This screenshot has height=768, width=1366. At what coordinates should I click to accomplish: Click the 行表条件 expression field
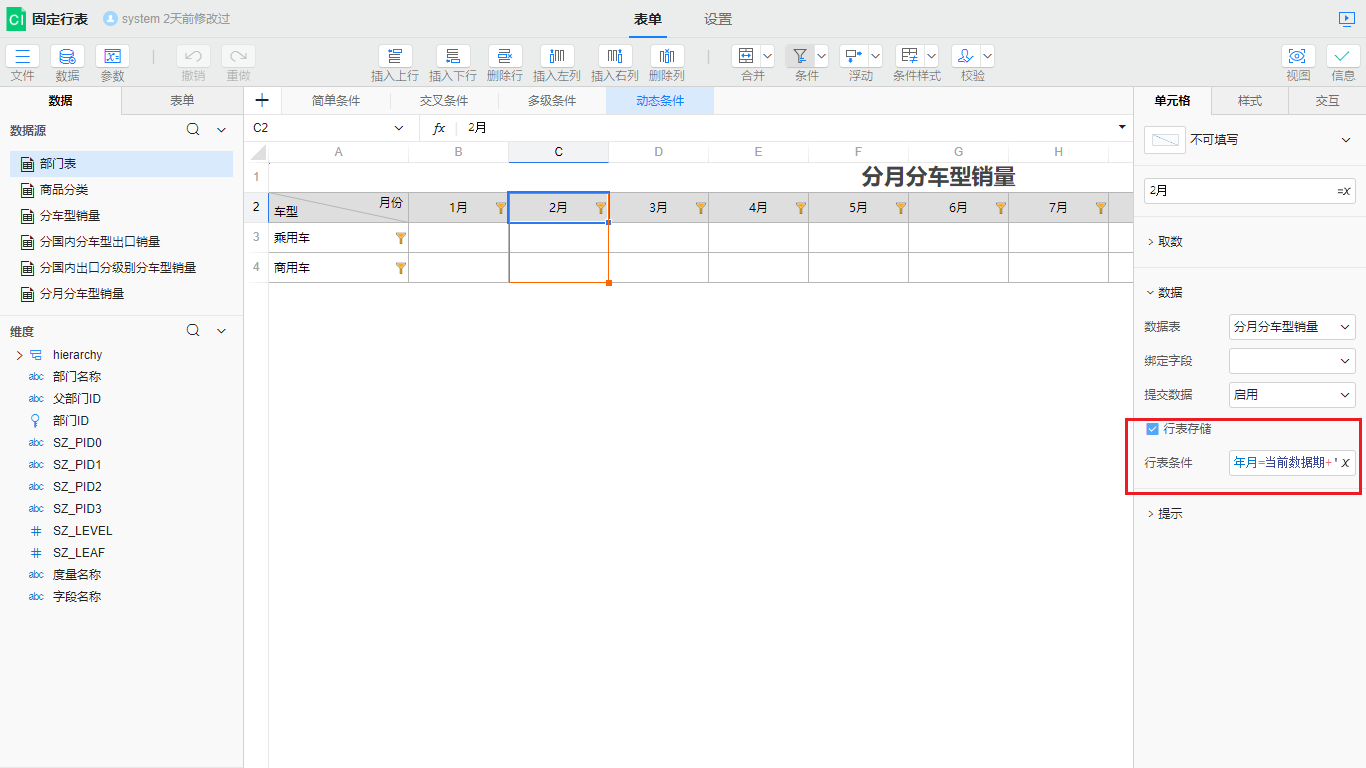[1284, 463]
